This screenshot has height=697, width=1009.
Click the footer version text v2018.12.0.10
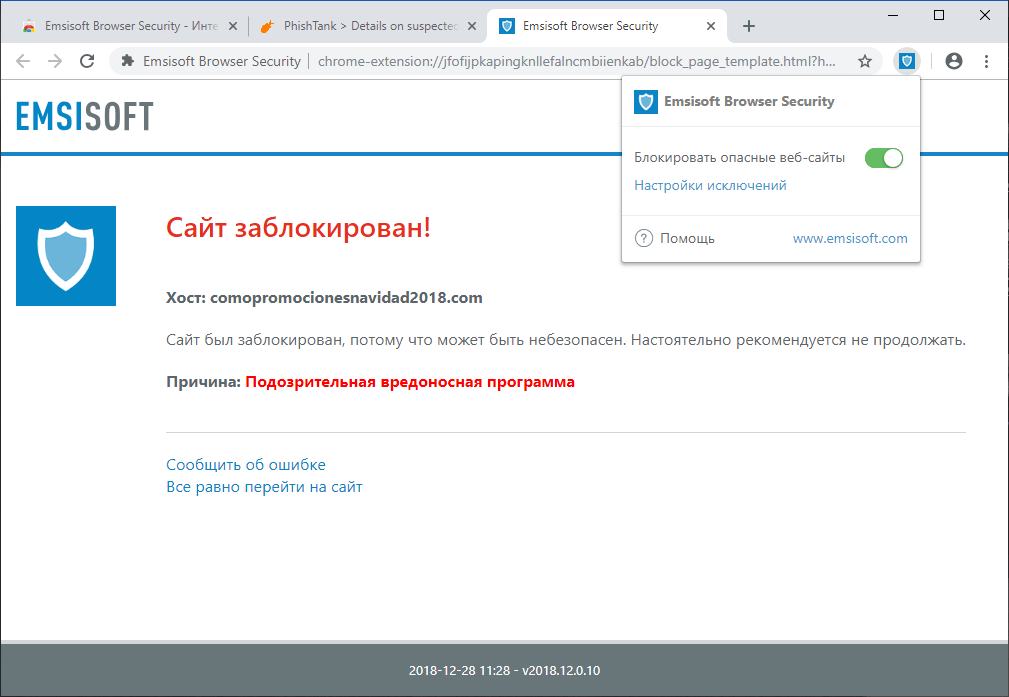pos(561,671)
